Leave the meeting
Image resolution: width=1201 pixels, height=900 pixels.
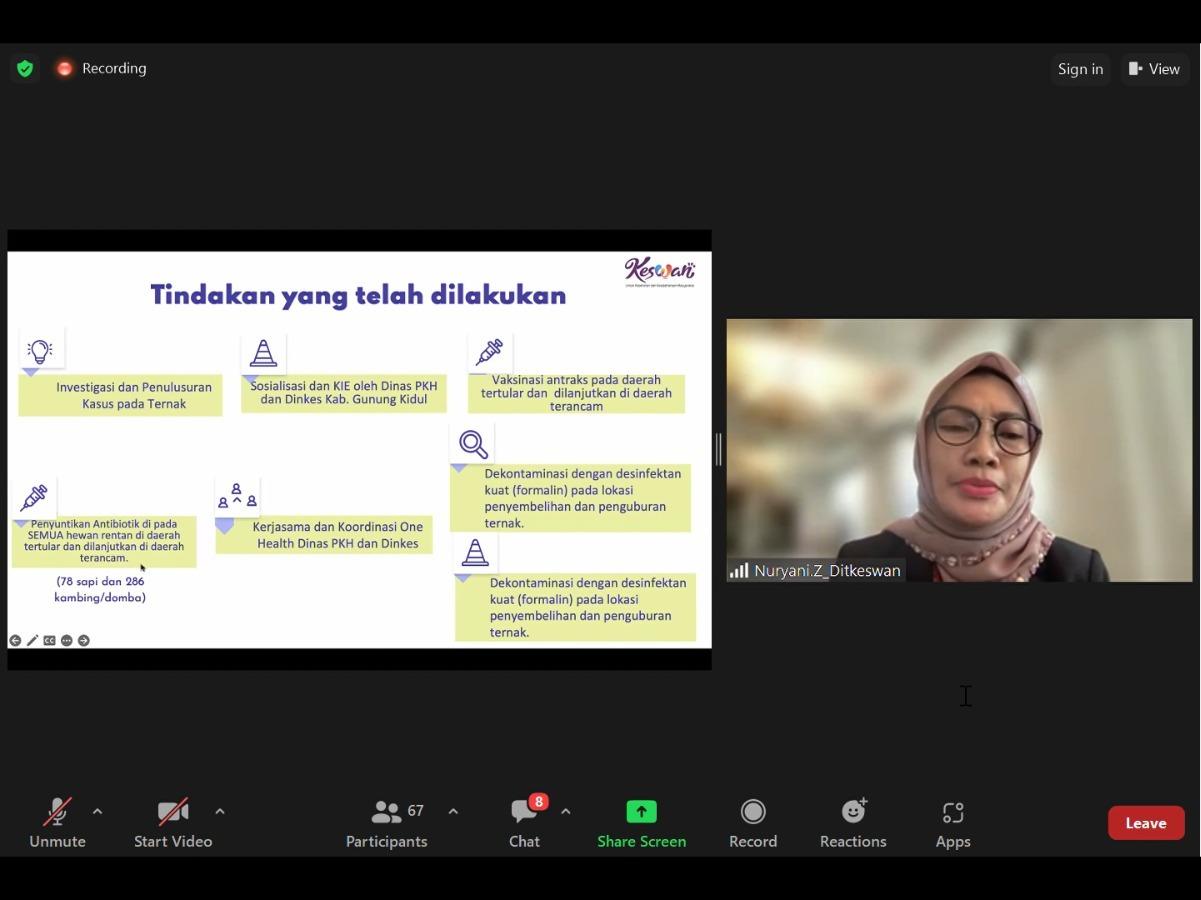click(1145, 823)
